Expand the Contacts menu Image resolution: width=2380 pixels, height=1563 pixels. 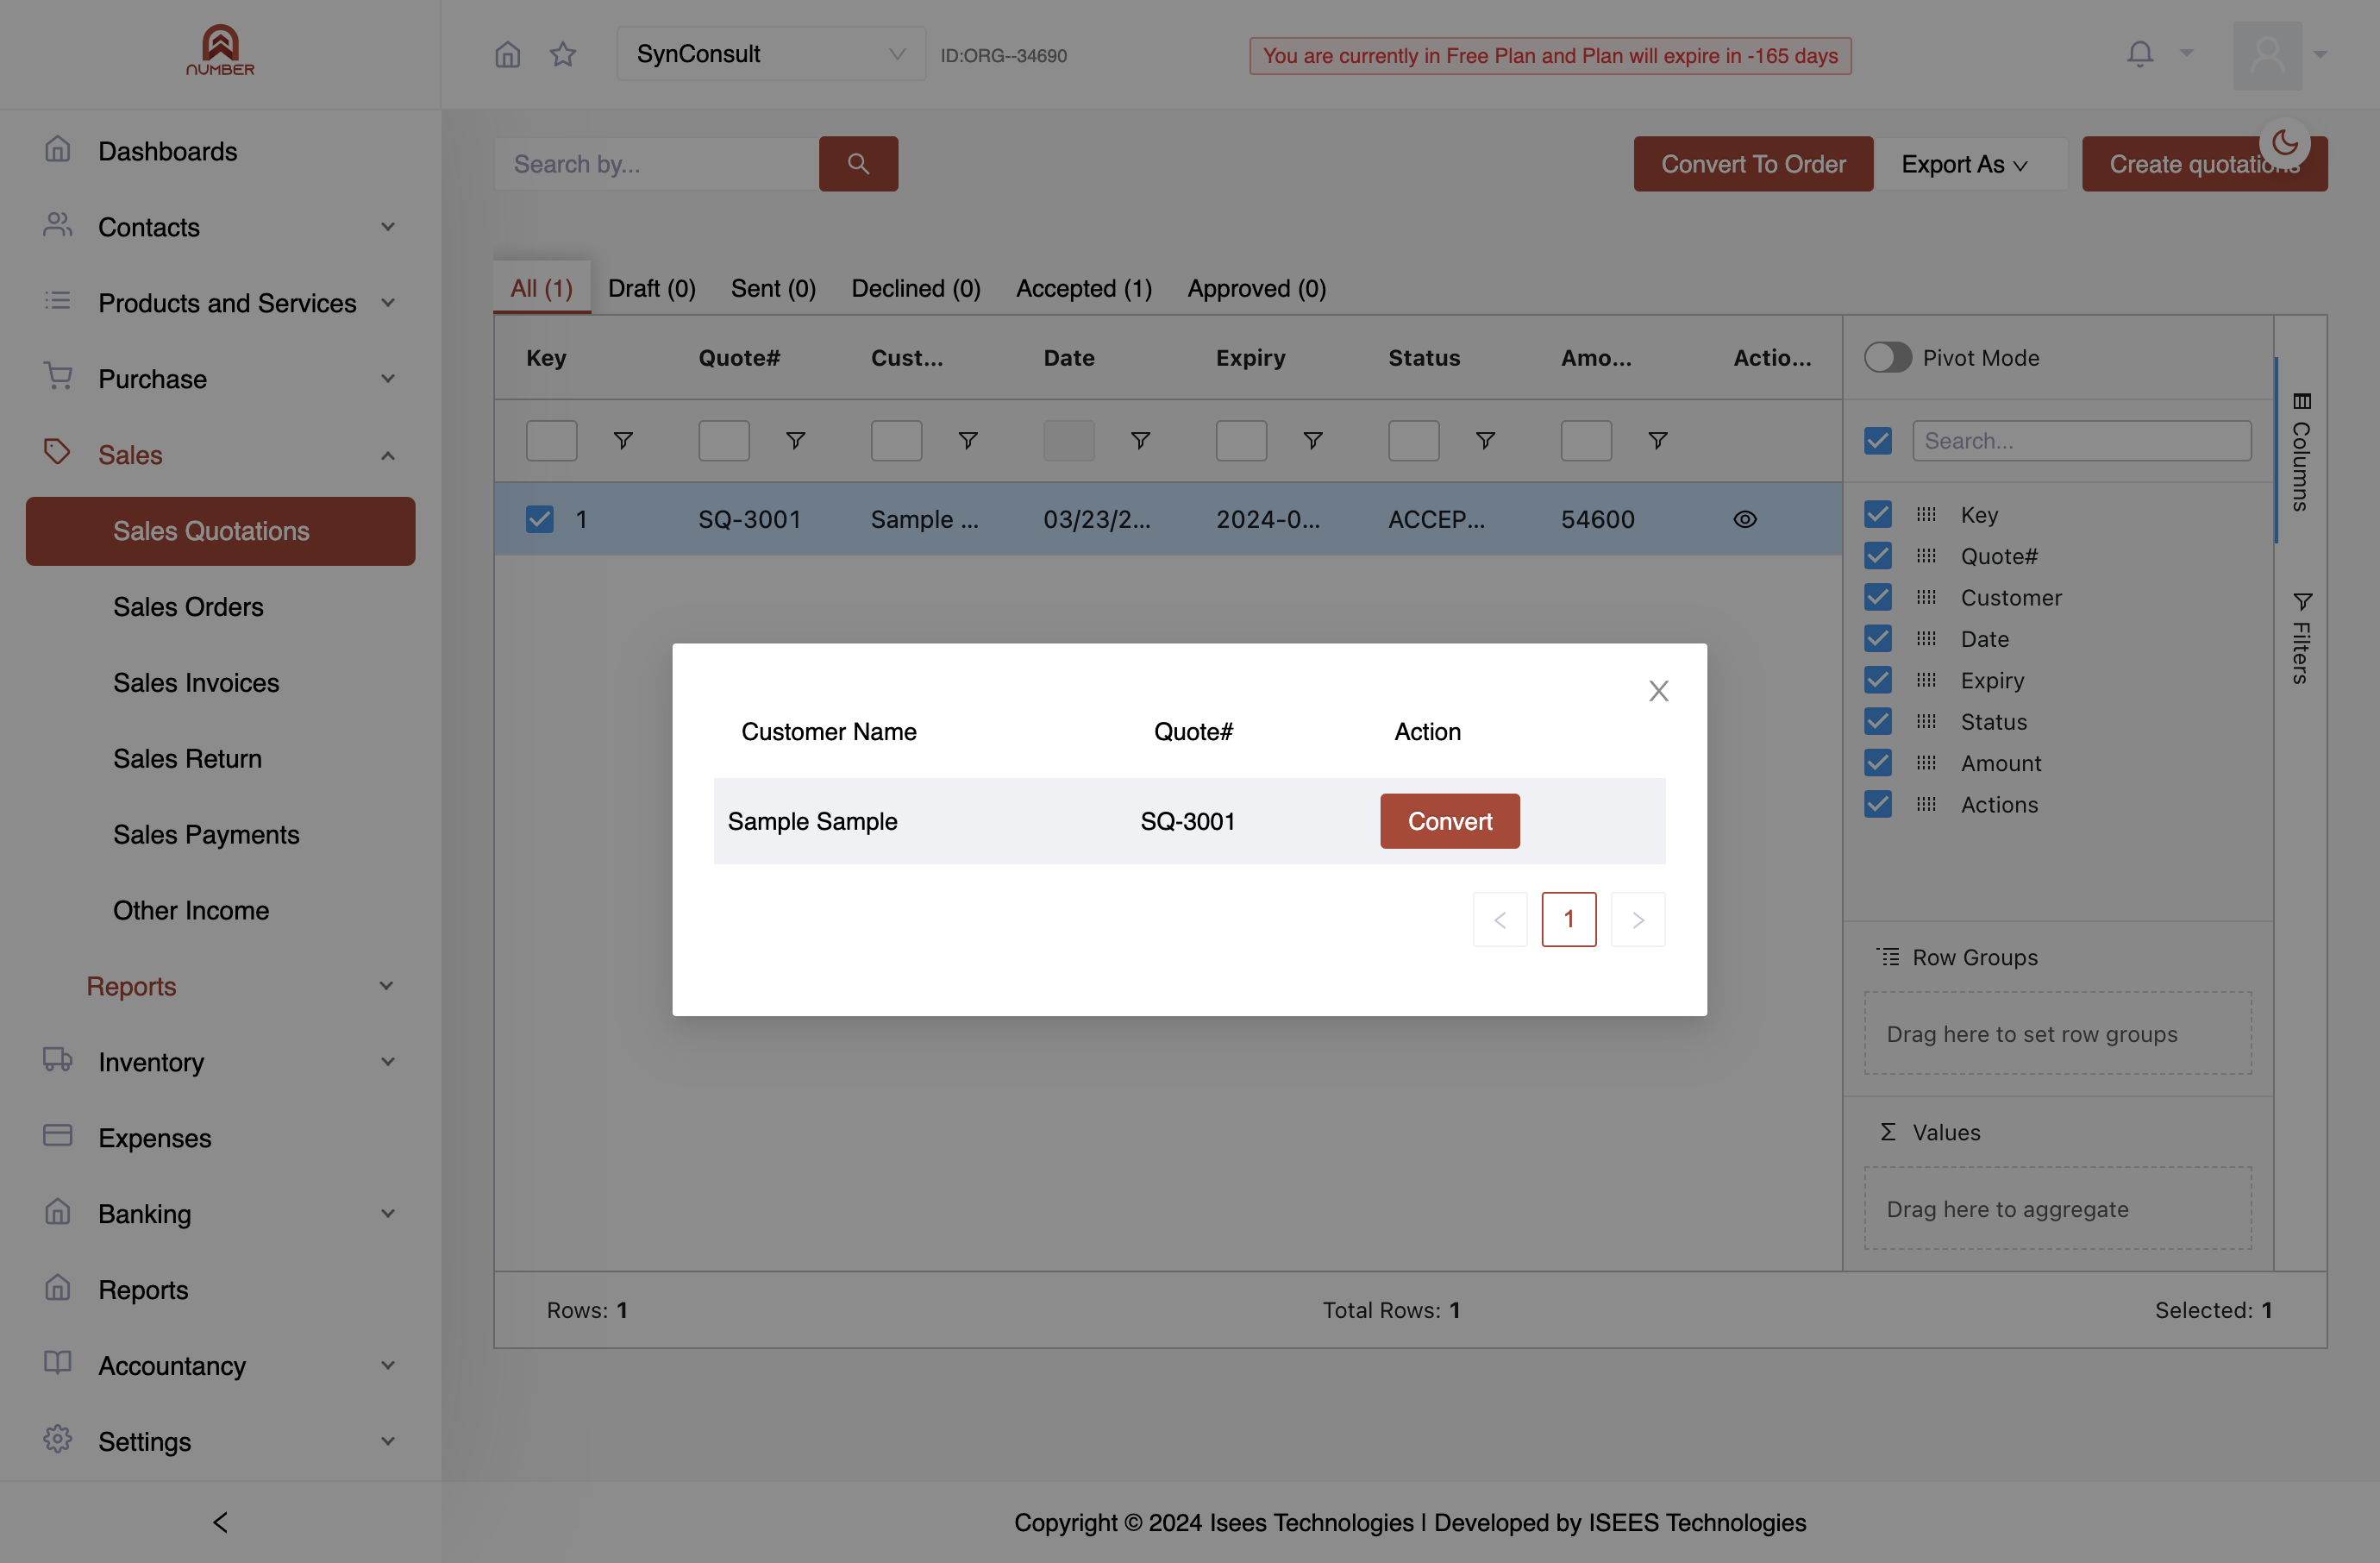[x=220, y=227]
